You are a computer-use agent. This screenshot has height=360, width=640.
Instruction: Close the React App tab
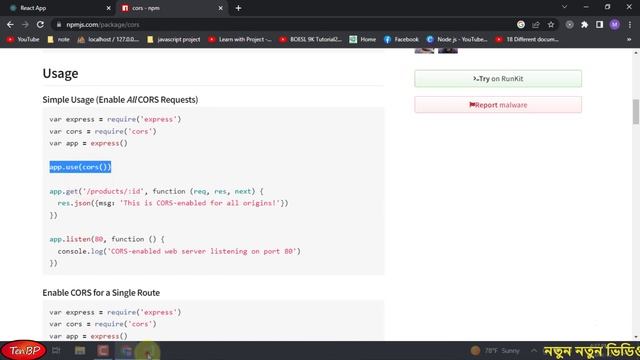(108, 8)
